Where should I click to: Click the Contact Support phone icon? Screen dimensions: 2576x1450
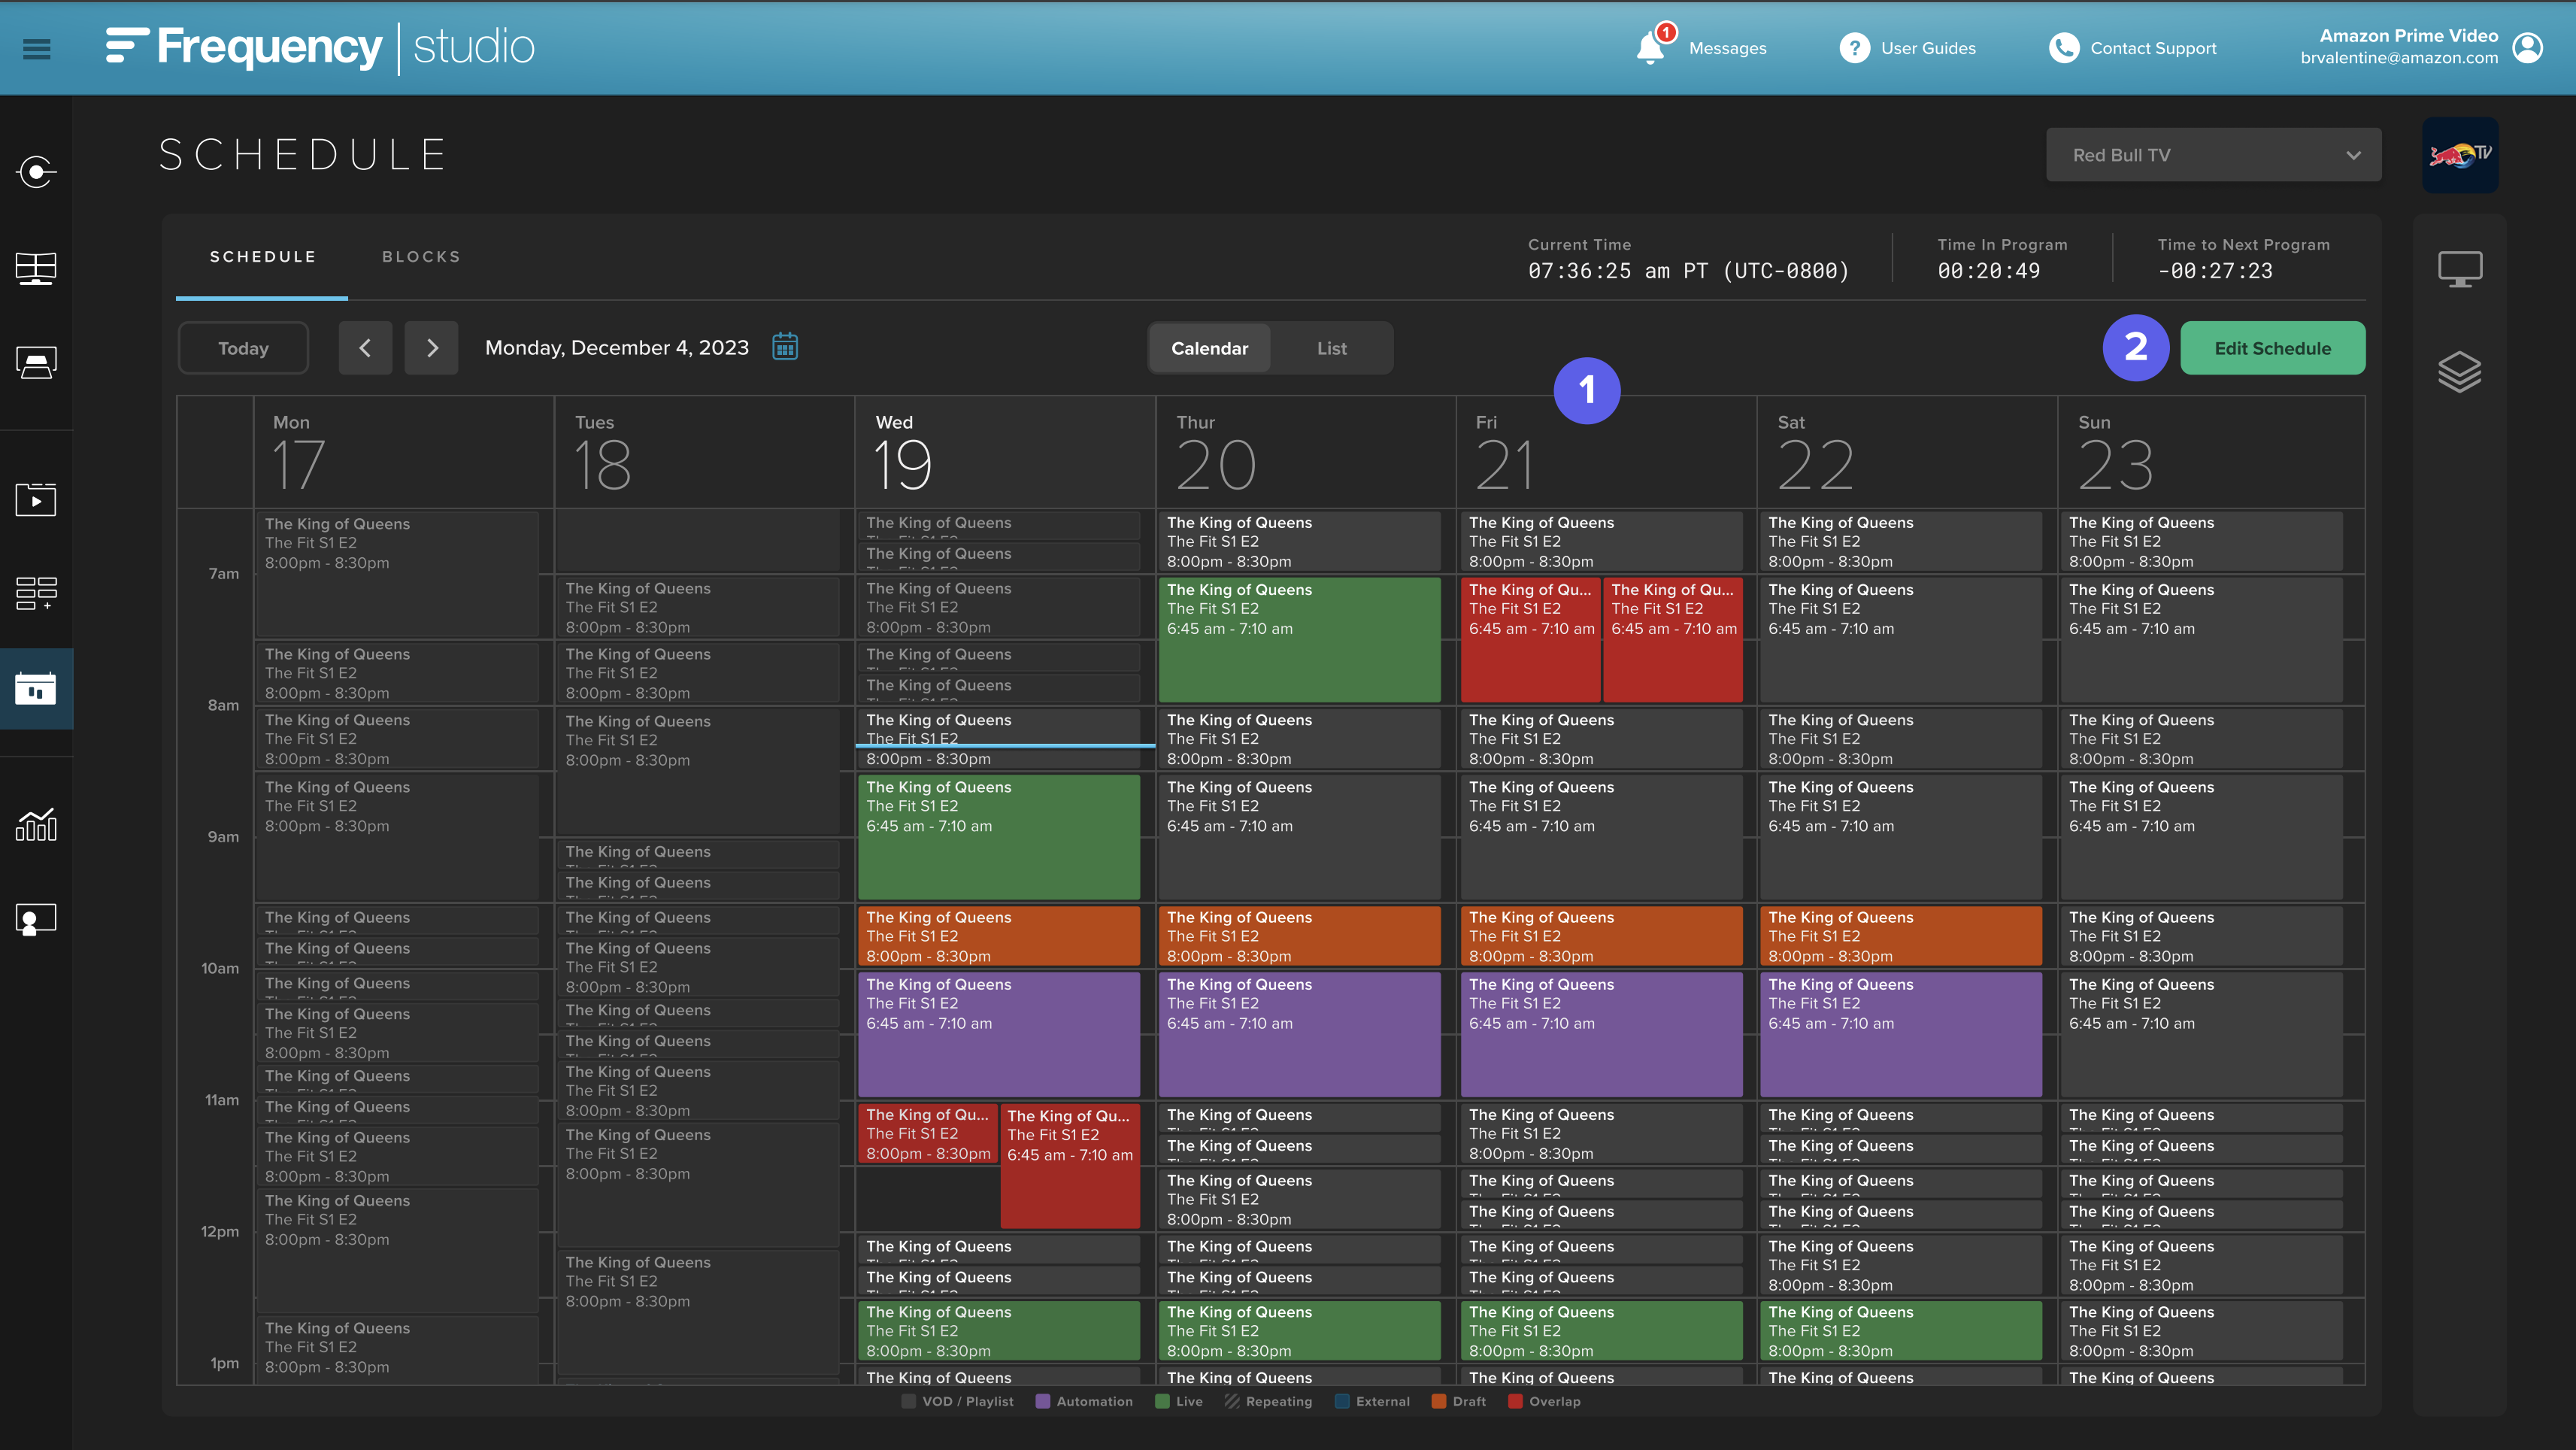click(2063, 48)
